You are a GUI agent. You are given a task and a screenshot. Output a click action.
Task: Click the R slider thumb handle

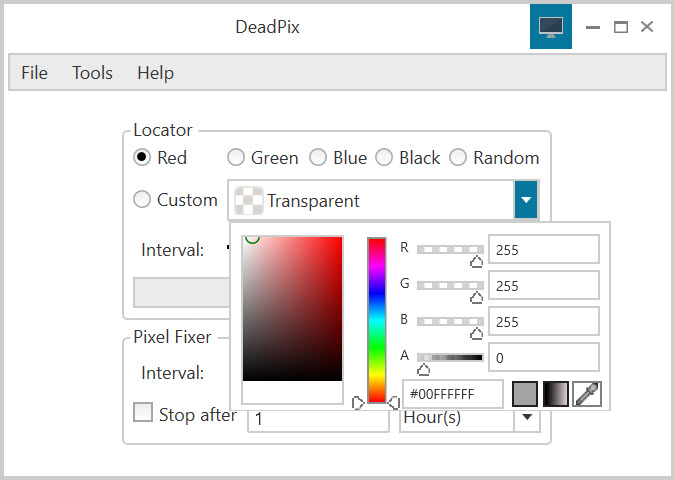click(x=476, y=262)
